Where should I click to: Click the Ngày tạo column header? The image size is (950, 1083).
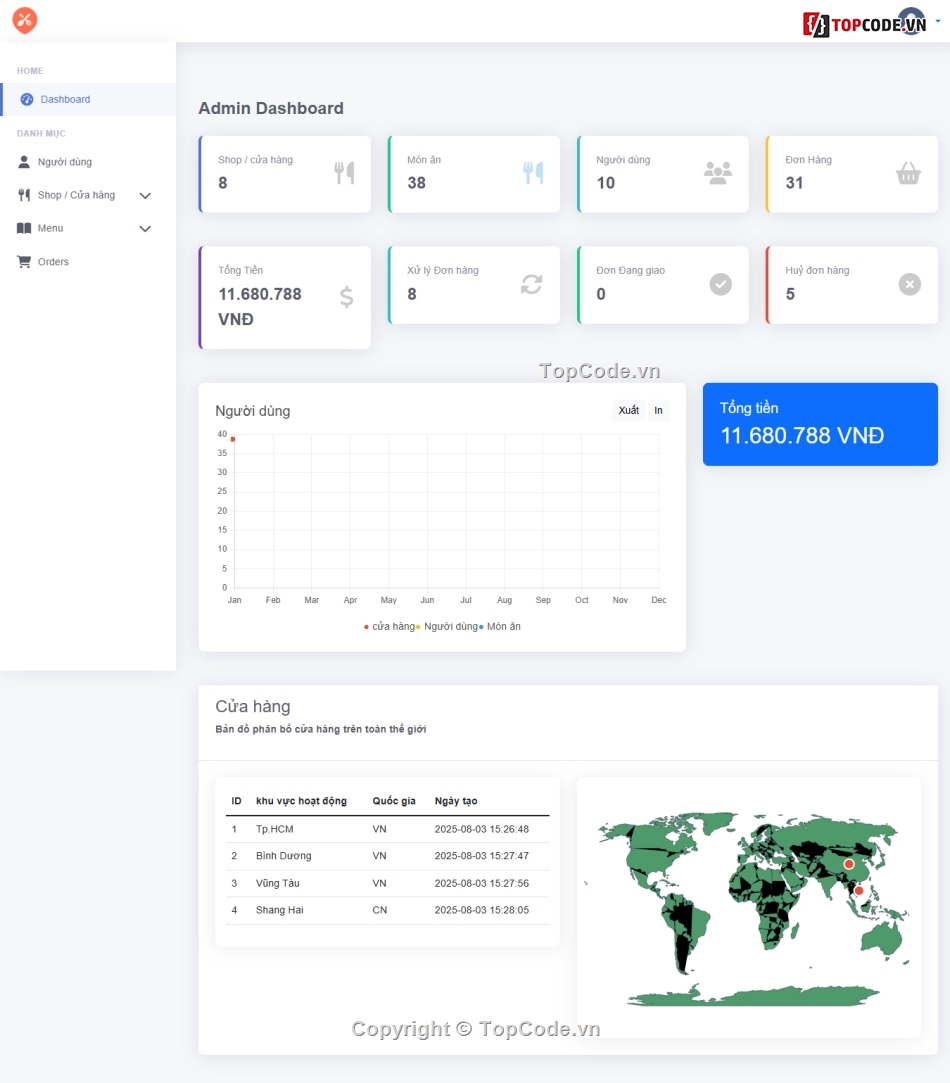pyautogui.click(x=456, y=801)
